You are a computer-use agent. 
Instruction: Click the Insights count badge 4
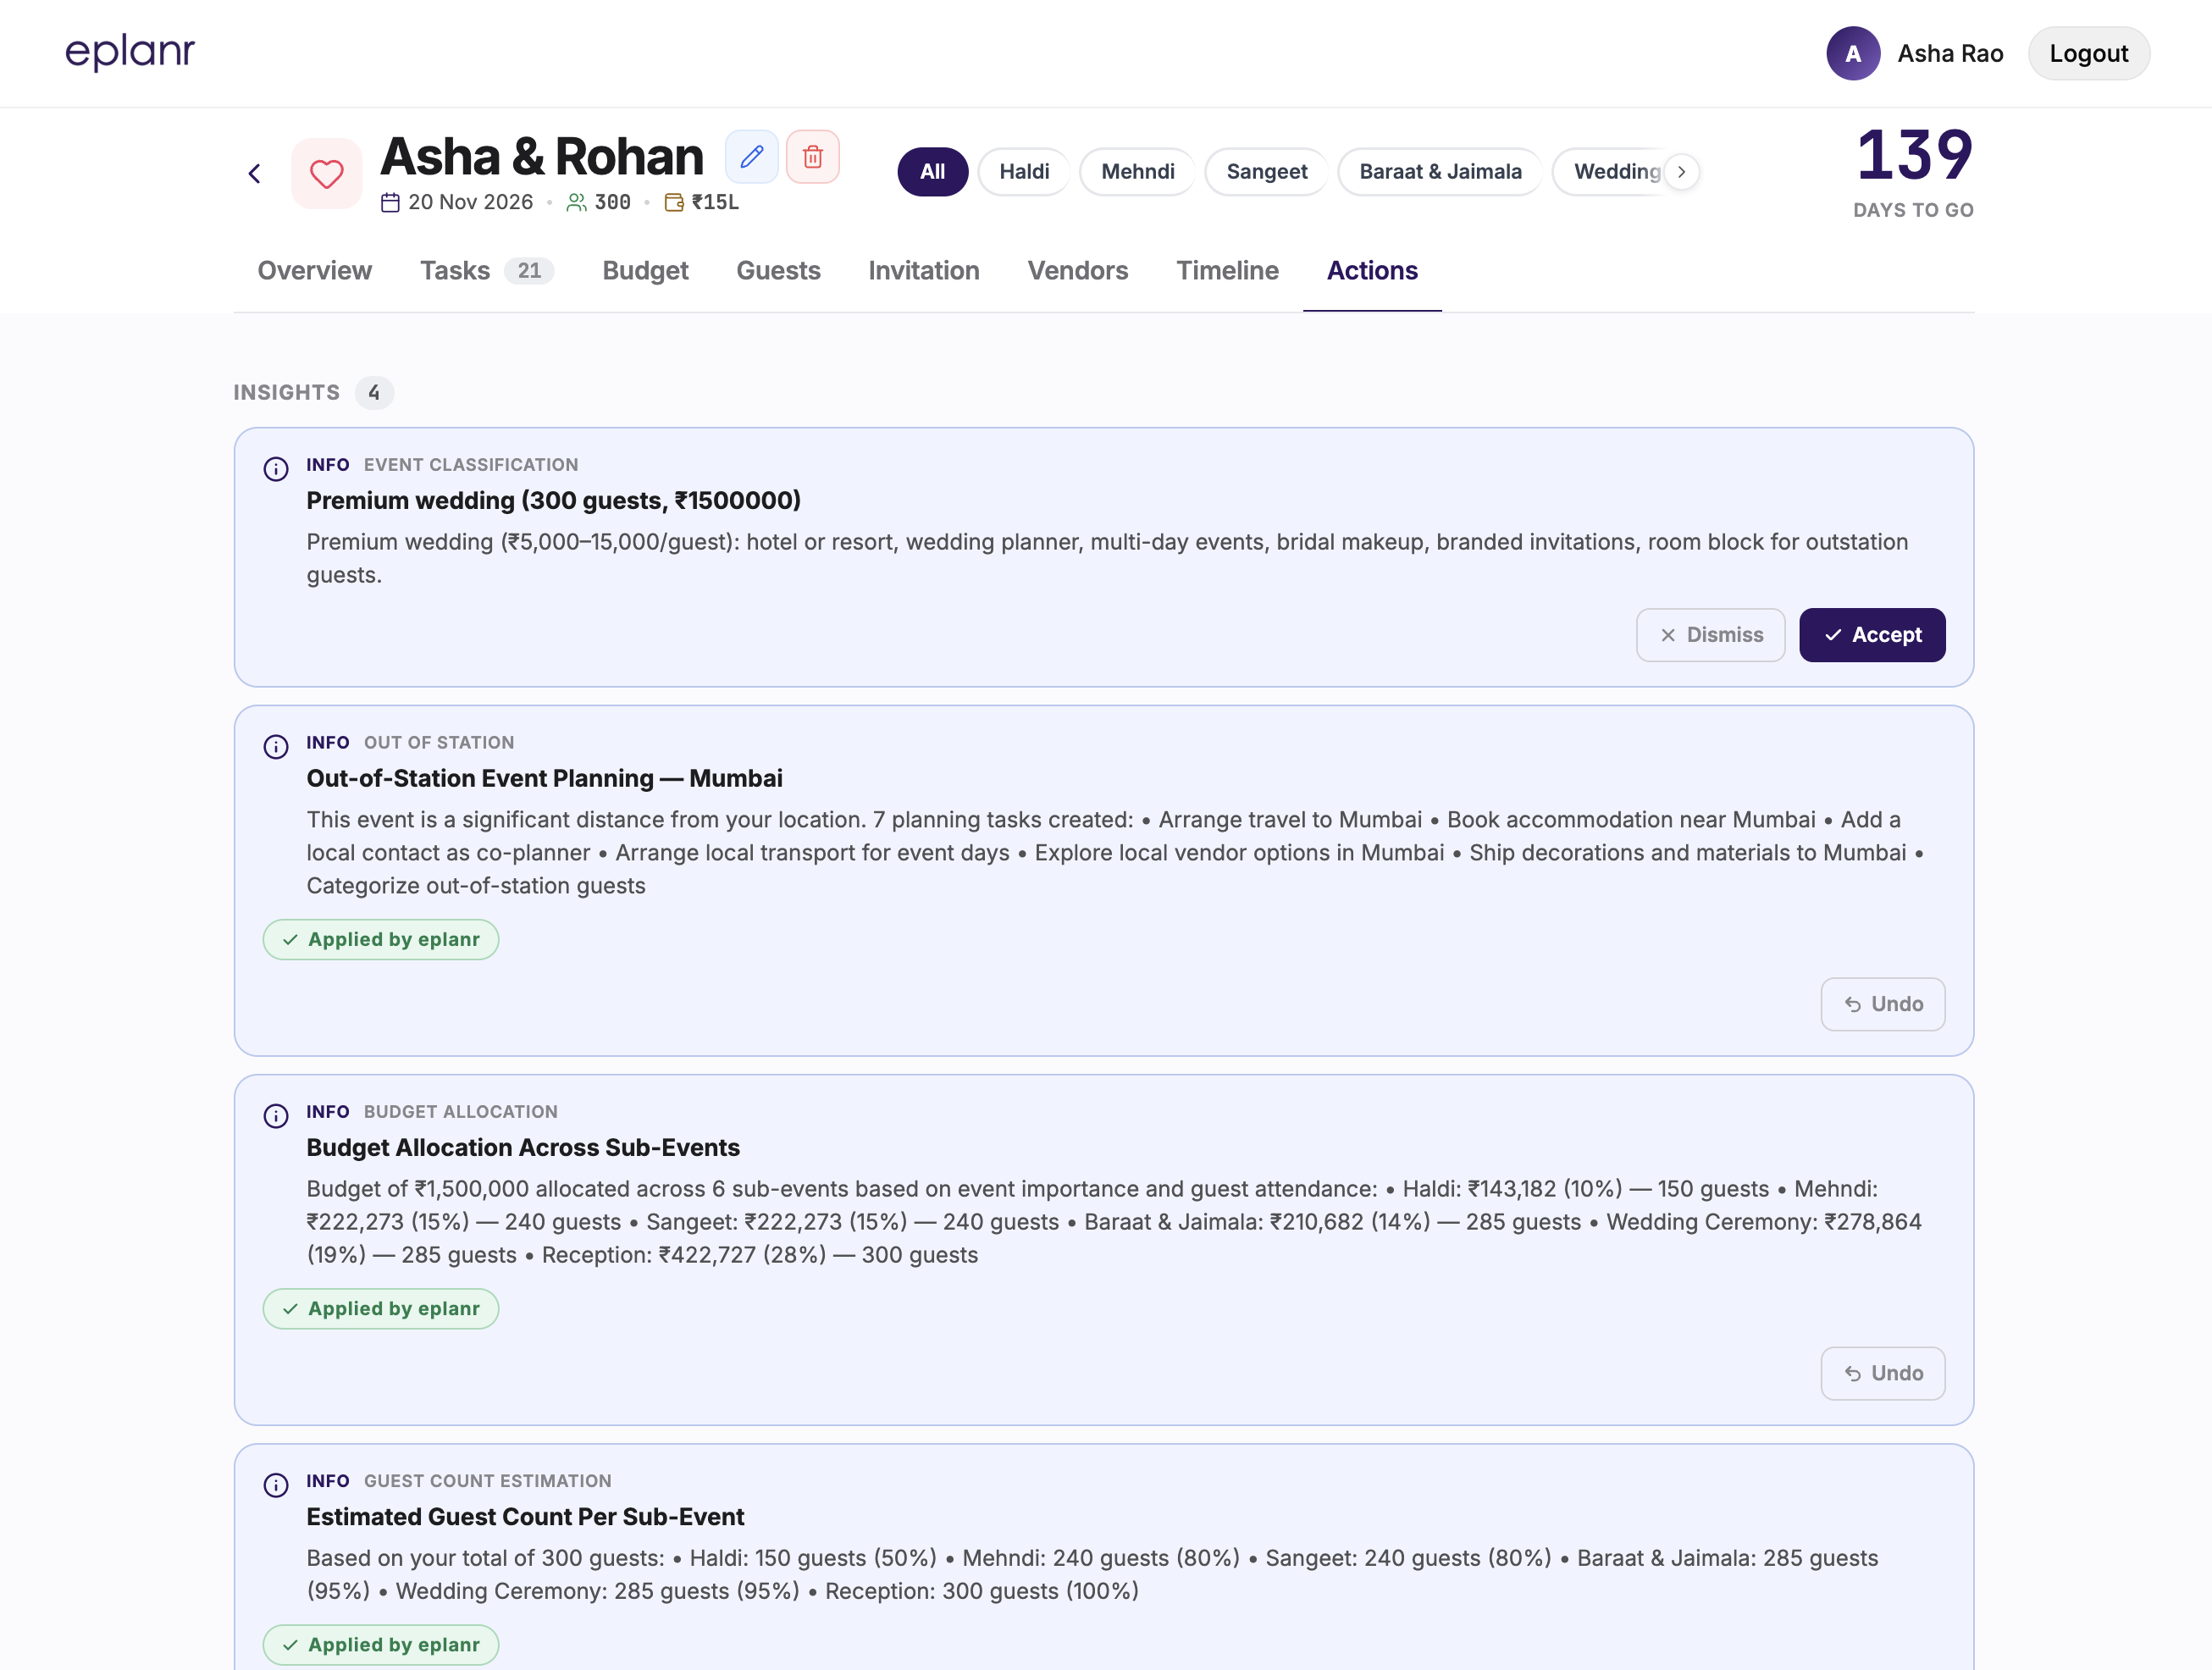click(374, 393)
